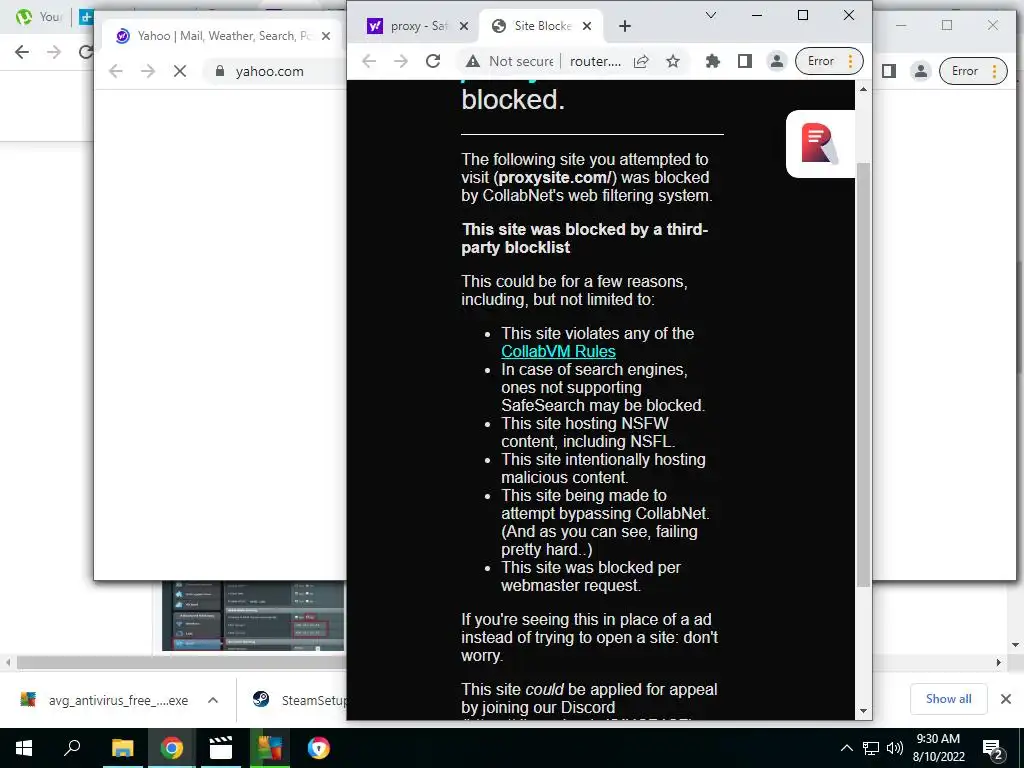Open side panel icon in the rear window

888,71
